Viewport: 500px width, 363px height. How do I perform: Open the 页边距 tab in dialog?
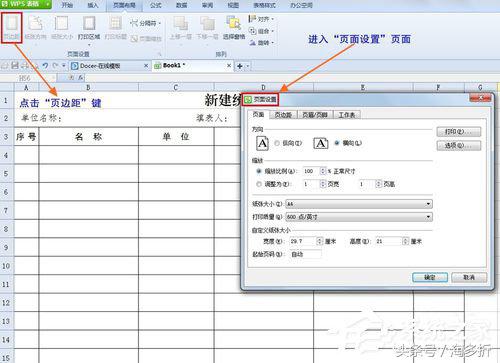(283, 115)
